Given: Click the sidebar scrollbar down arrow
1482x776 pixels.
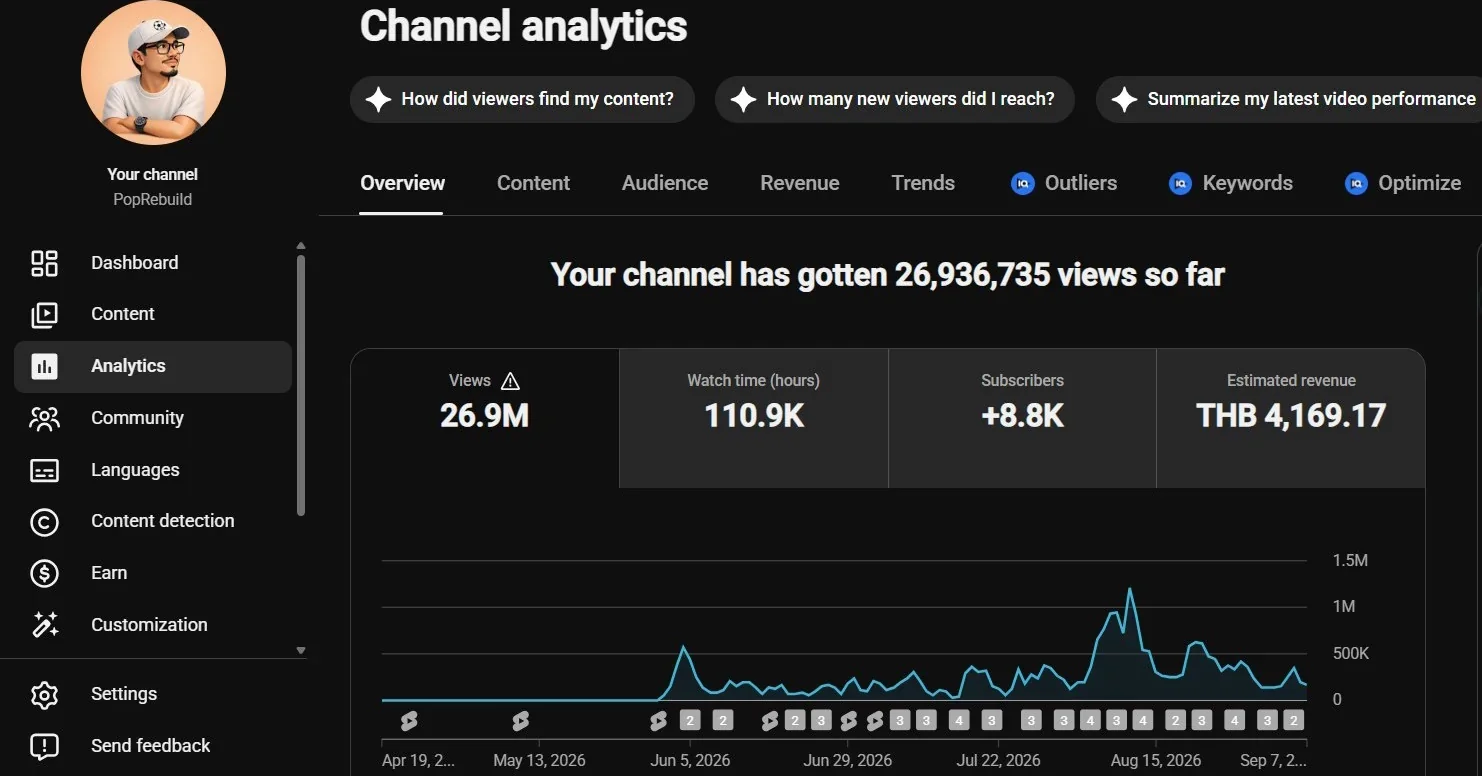Looking at the screenshot, I should coord(301,650).
